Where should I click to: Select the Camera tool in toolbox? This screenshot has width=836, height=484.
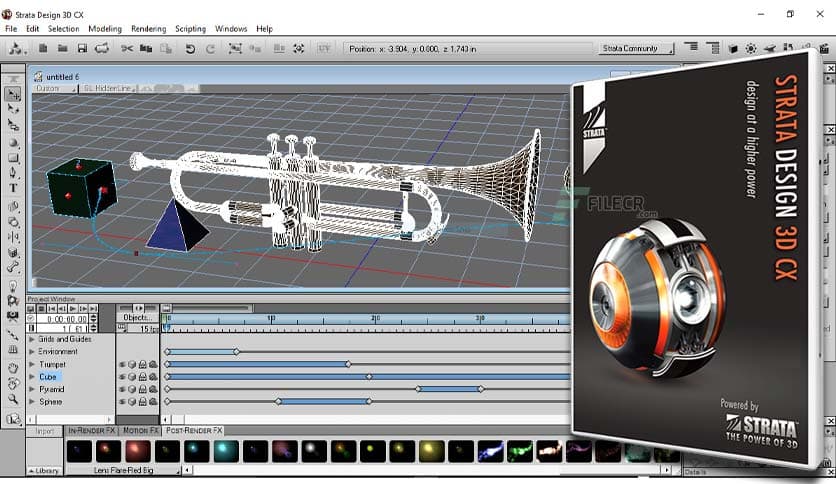pyautogui.click(x=13, y=316)
